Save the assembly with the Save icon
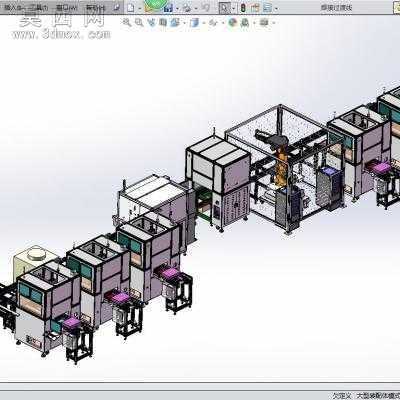The image size is (400, 400). click(x=169, y=8)
